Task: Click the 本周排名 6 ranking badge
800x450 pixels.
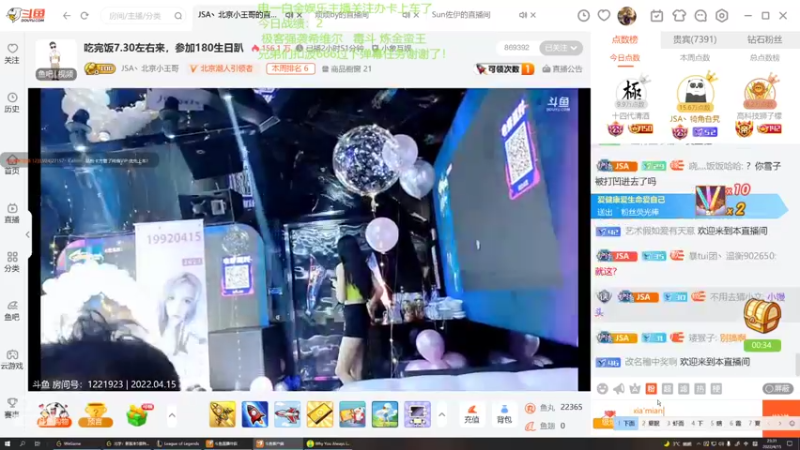Action: tap(290, 68)
